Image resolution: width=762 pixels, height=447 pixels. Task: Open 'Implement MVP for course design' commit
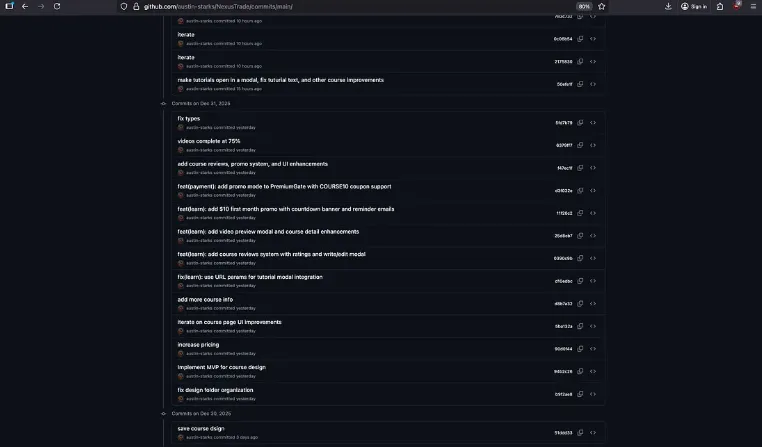point(222,367)
